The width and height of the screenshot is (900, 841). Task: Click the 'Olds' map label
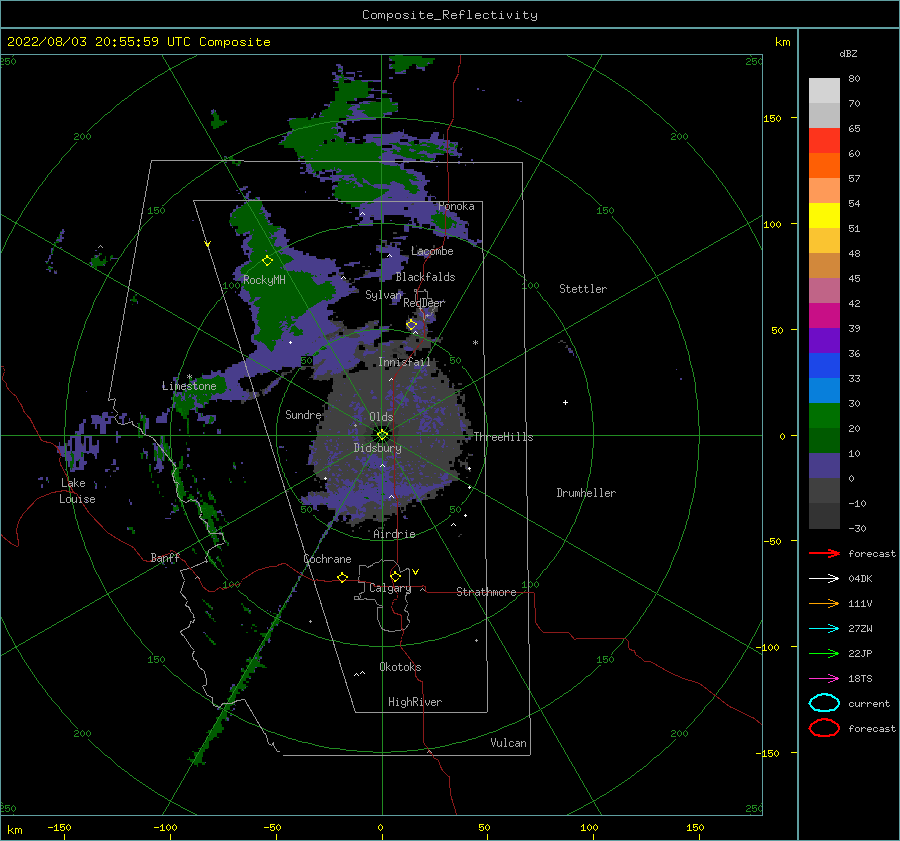(x=381, y=417)
